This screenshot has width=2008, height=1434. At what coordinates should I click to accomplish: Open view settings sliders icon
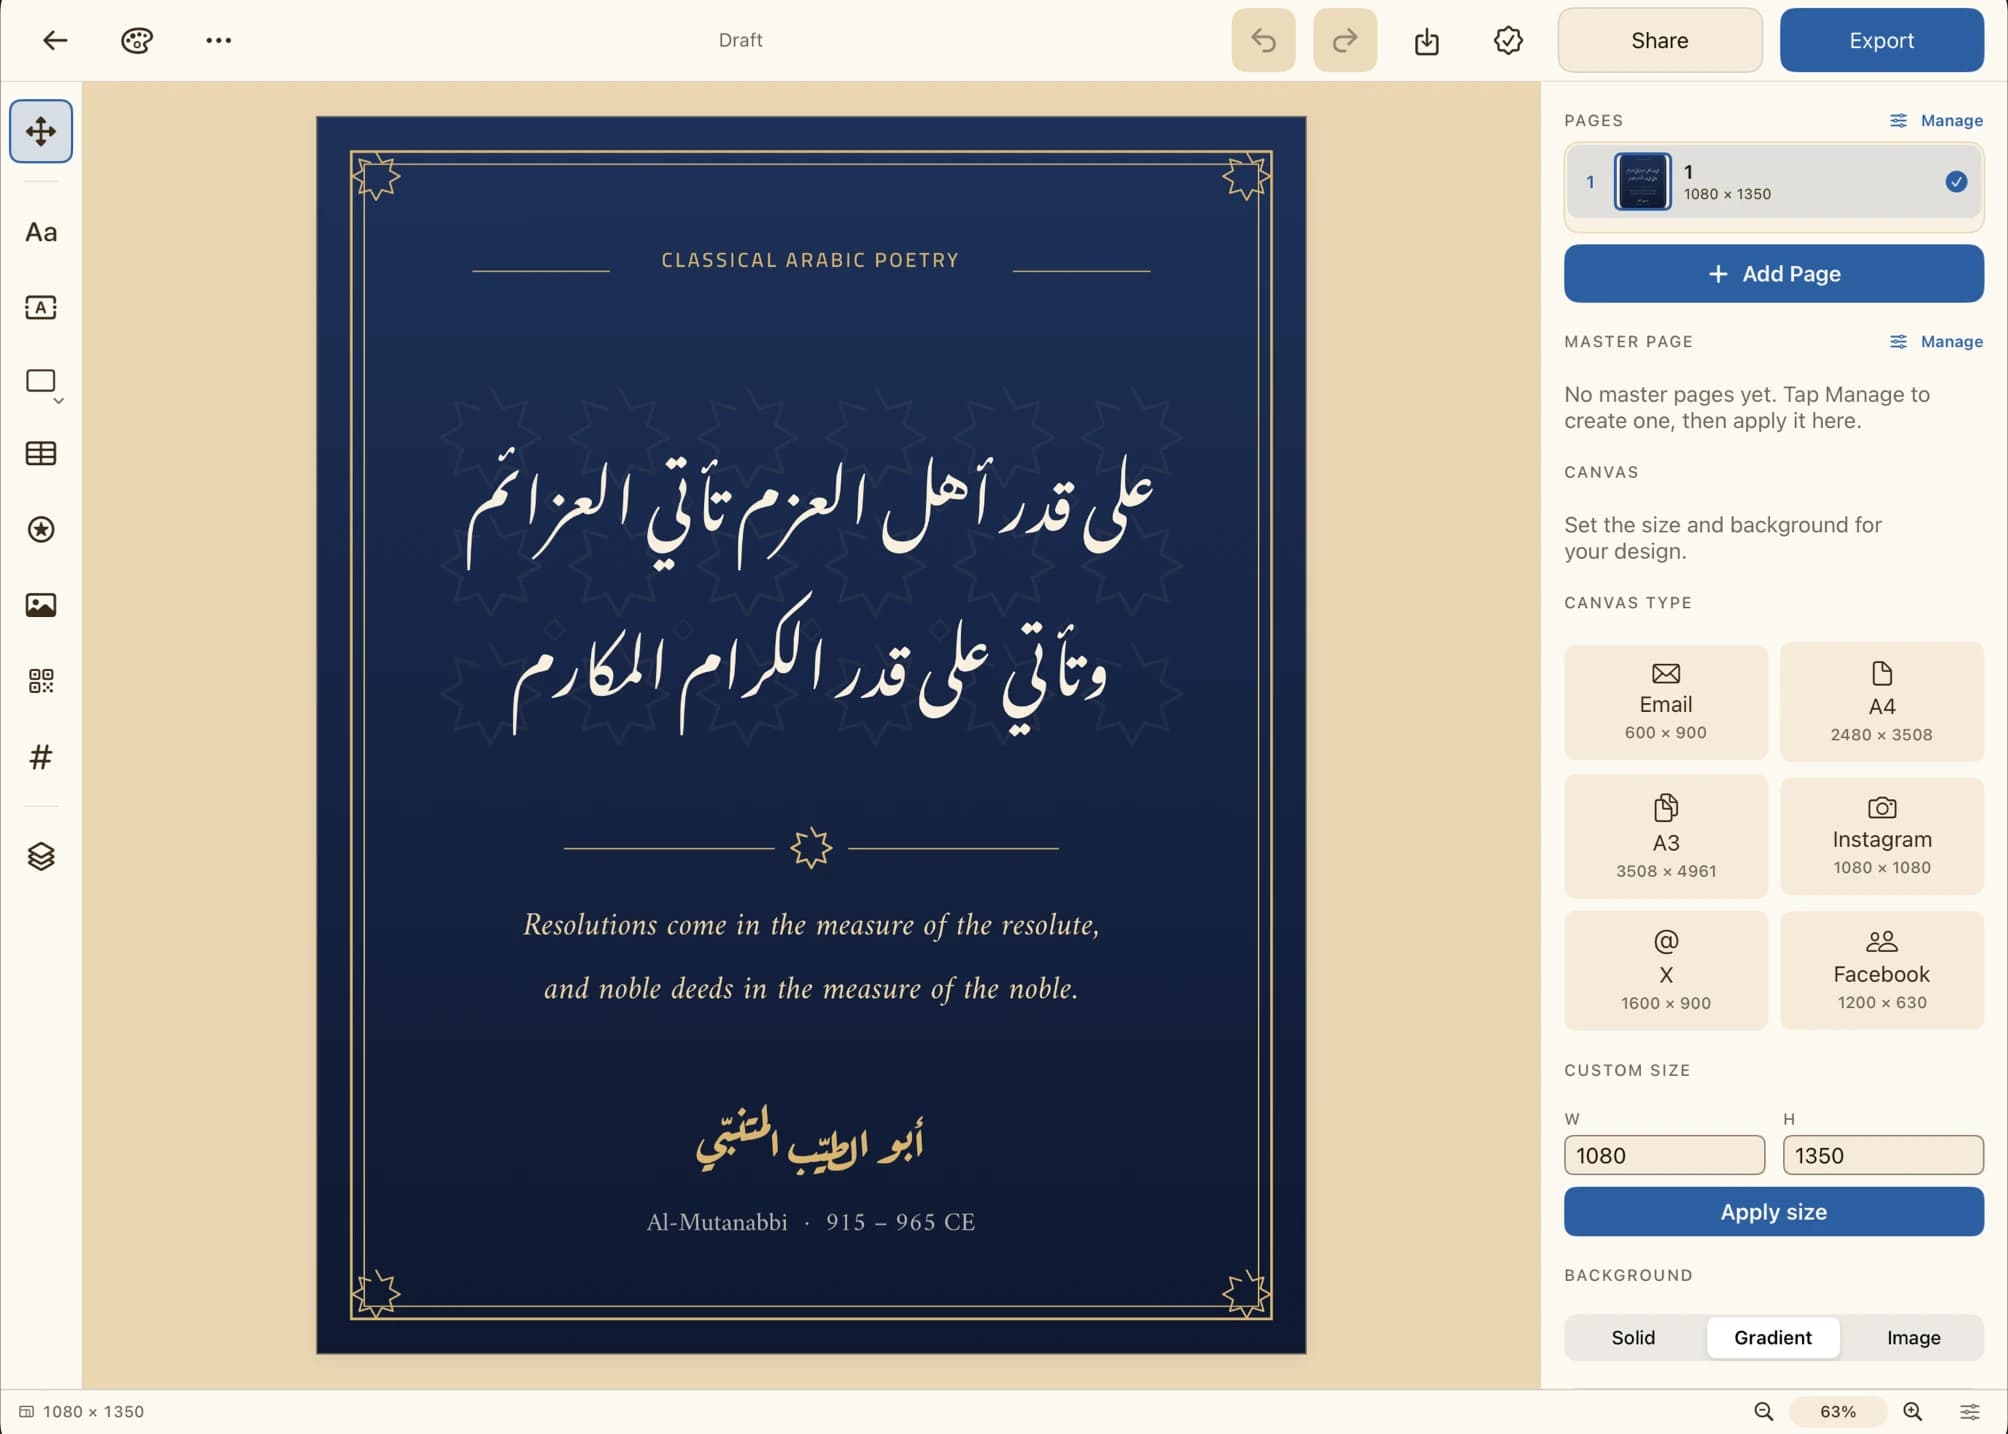[1969, 1411]
